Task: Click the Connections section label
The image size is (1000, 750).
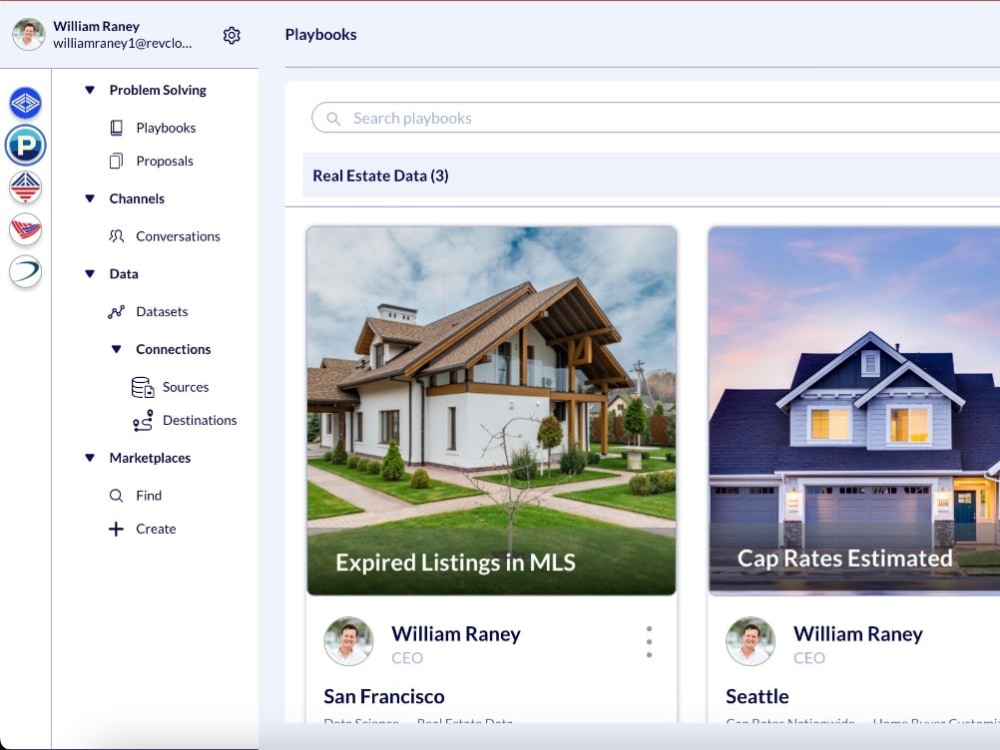Action: (x=173, y=349)
